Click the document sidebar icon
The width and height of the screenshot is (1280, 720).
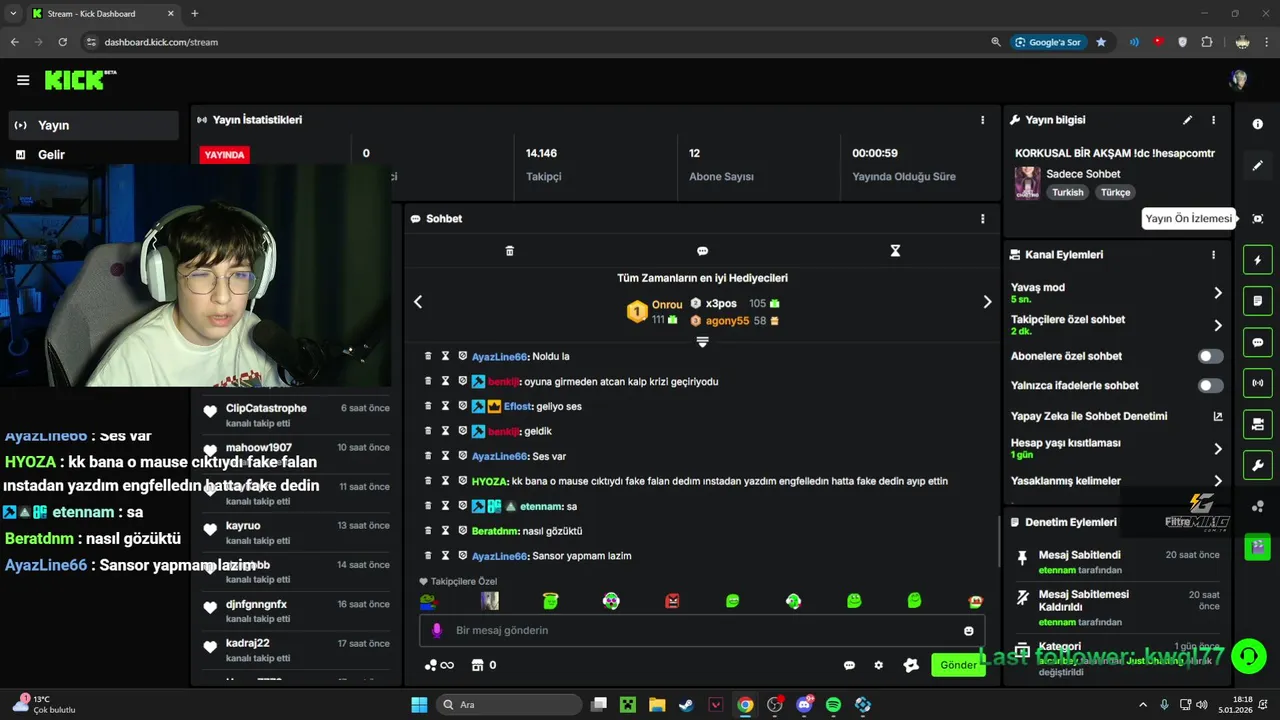click(x=1258, y=301)
